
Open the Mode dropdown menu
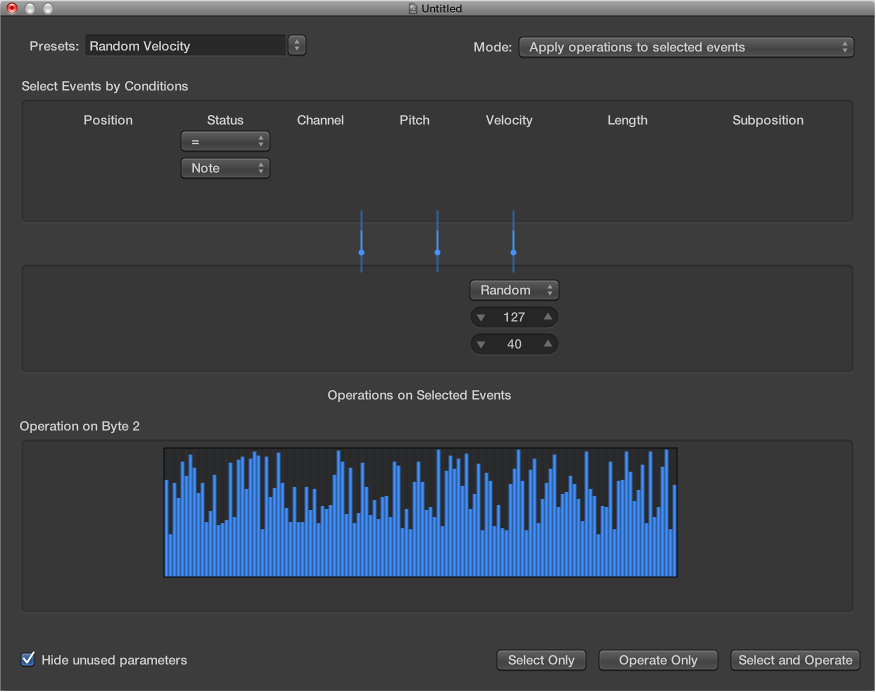click(685, 47)
